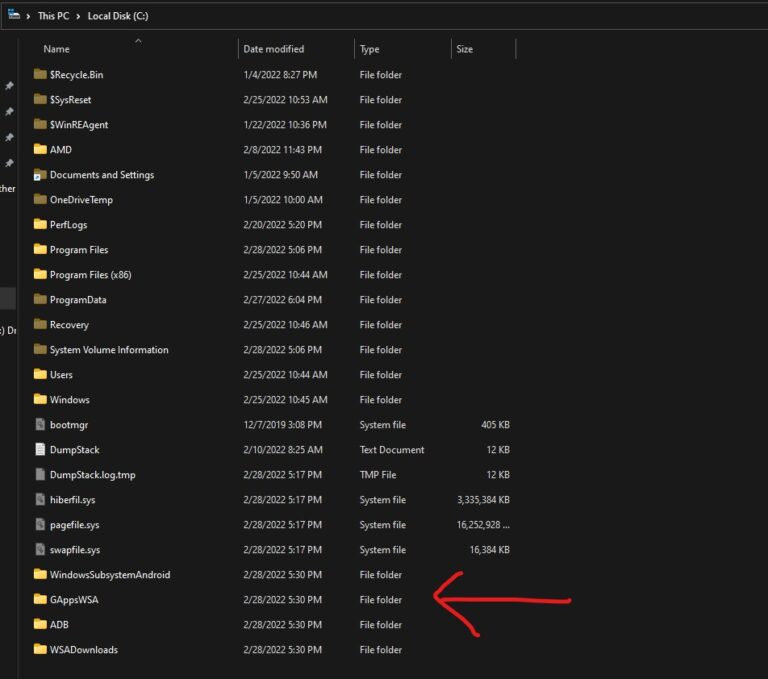Screen dimensions: 768x679
Task: Click the ProgramData folder icon
Action: tap(40, 299)
